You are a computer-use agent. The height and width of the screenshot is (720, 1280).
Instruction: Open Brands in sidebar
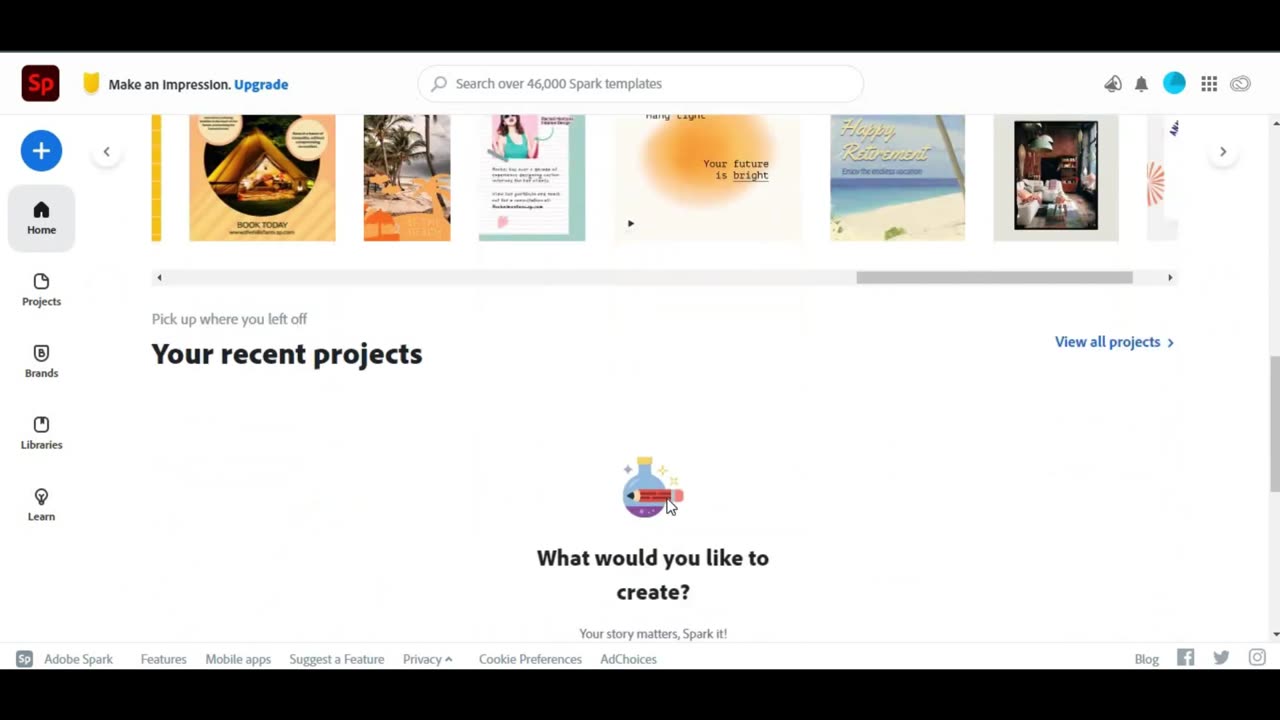[41, 361]
